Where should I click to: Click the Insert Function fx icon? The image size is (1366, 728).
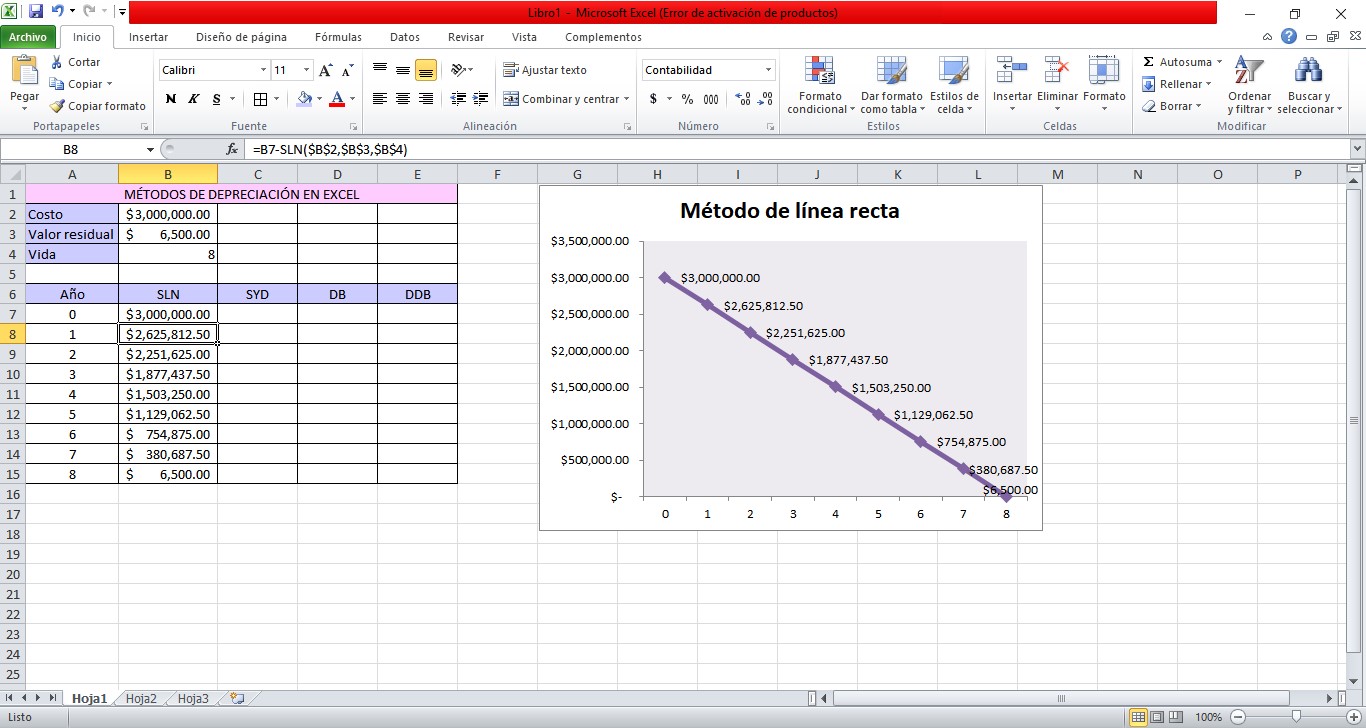pos(232,149)
